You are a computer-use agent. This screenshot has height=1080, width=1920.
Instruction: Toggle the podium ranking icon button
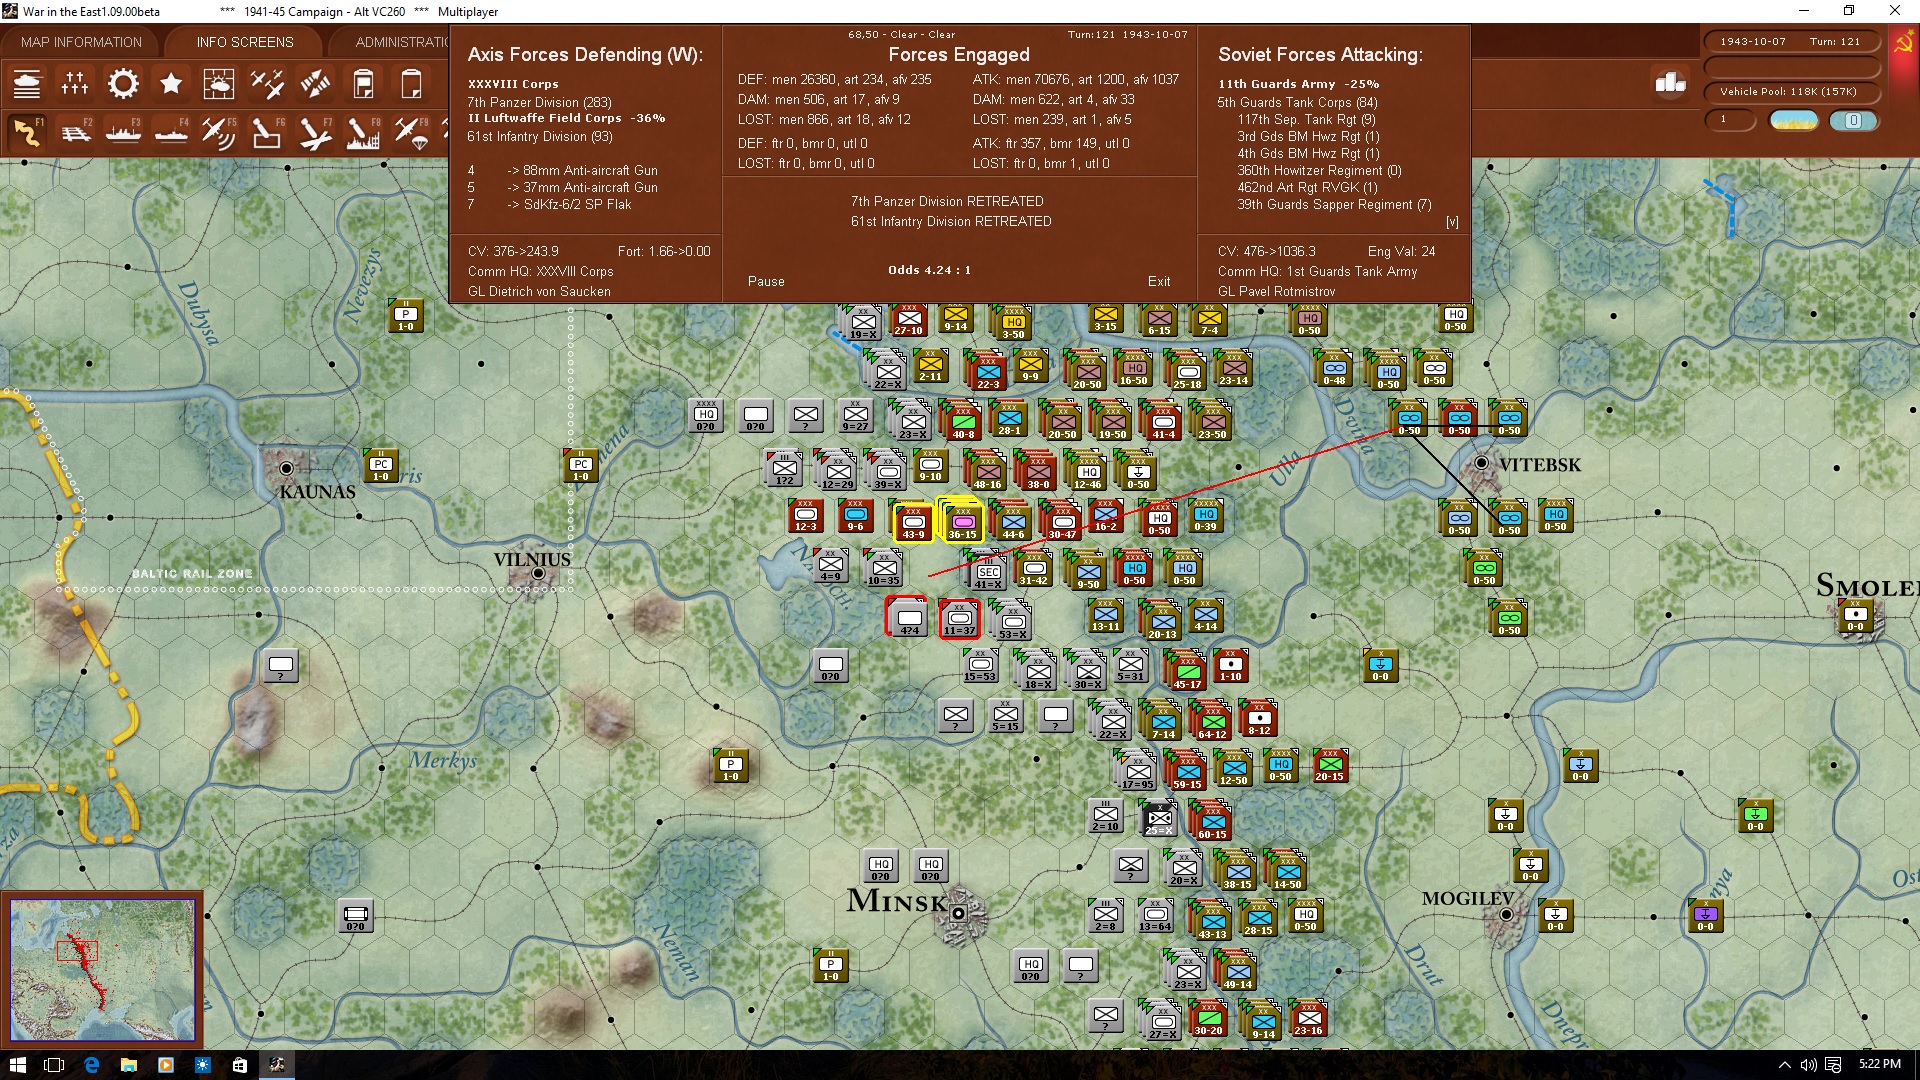coord(1670,83)
